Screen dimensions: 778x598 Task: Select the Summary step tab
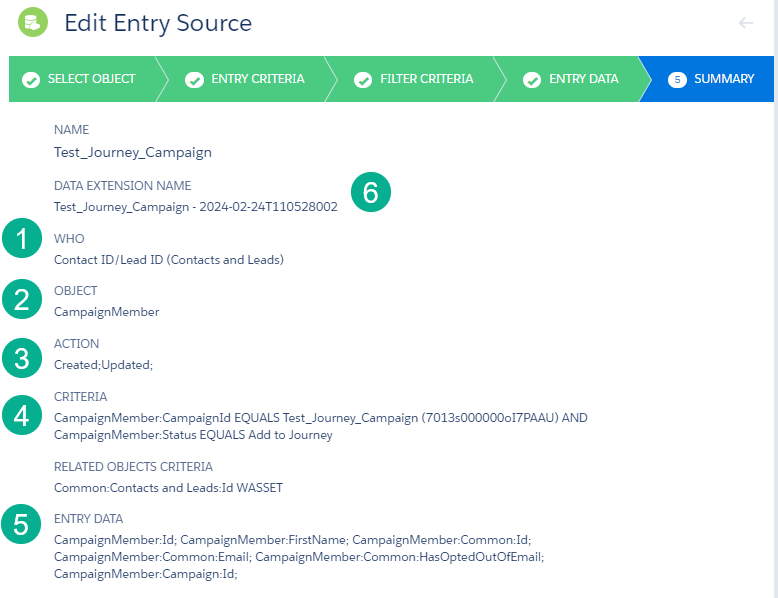(x=723, y=79)
